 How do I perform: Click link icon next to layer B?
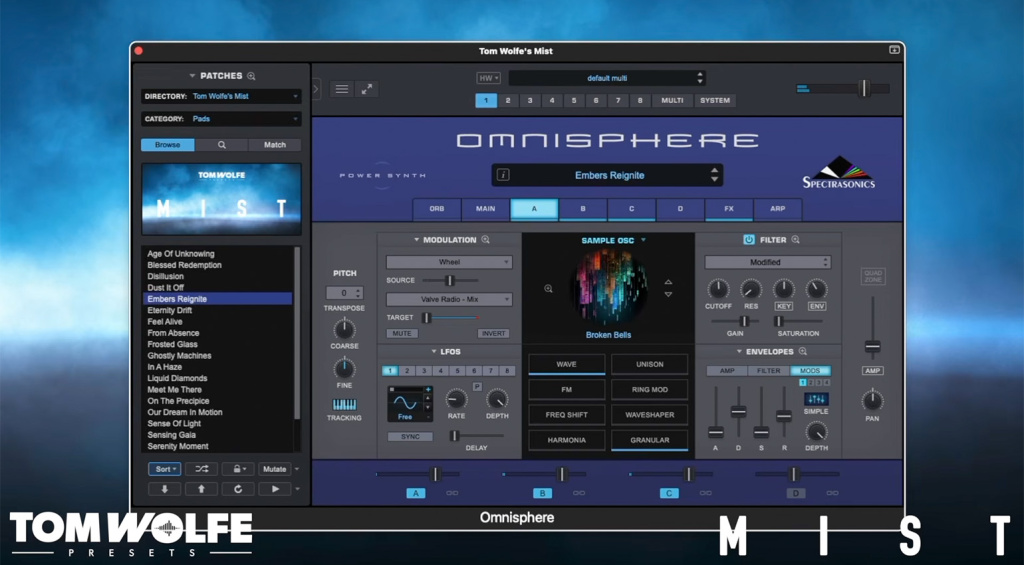(x=579, y=493)
